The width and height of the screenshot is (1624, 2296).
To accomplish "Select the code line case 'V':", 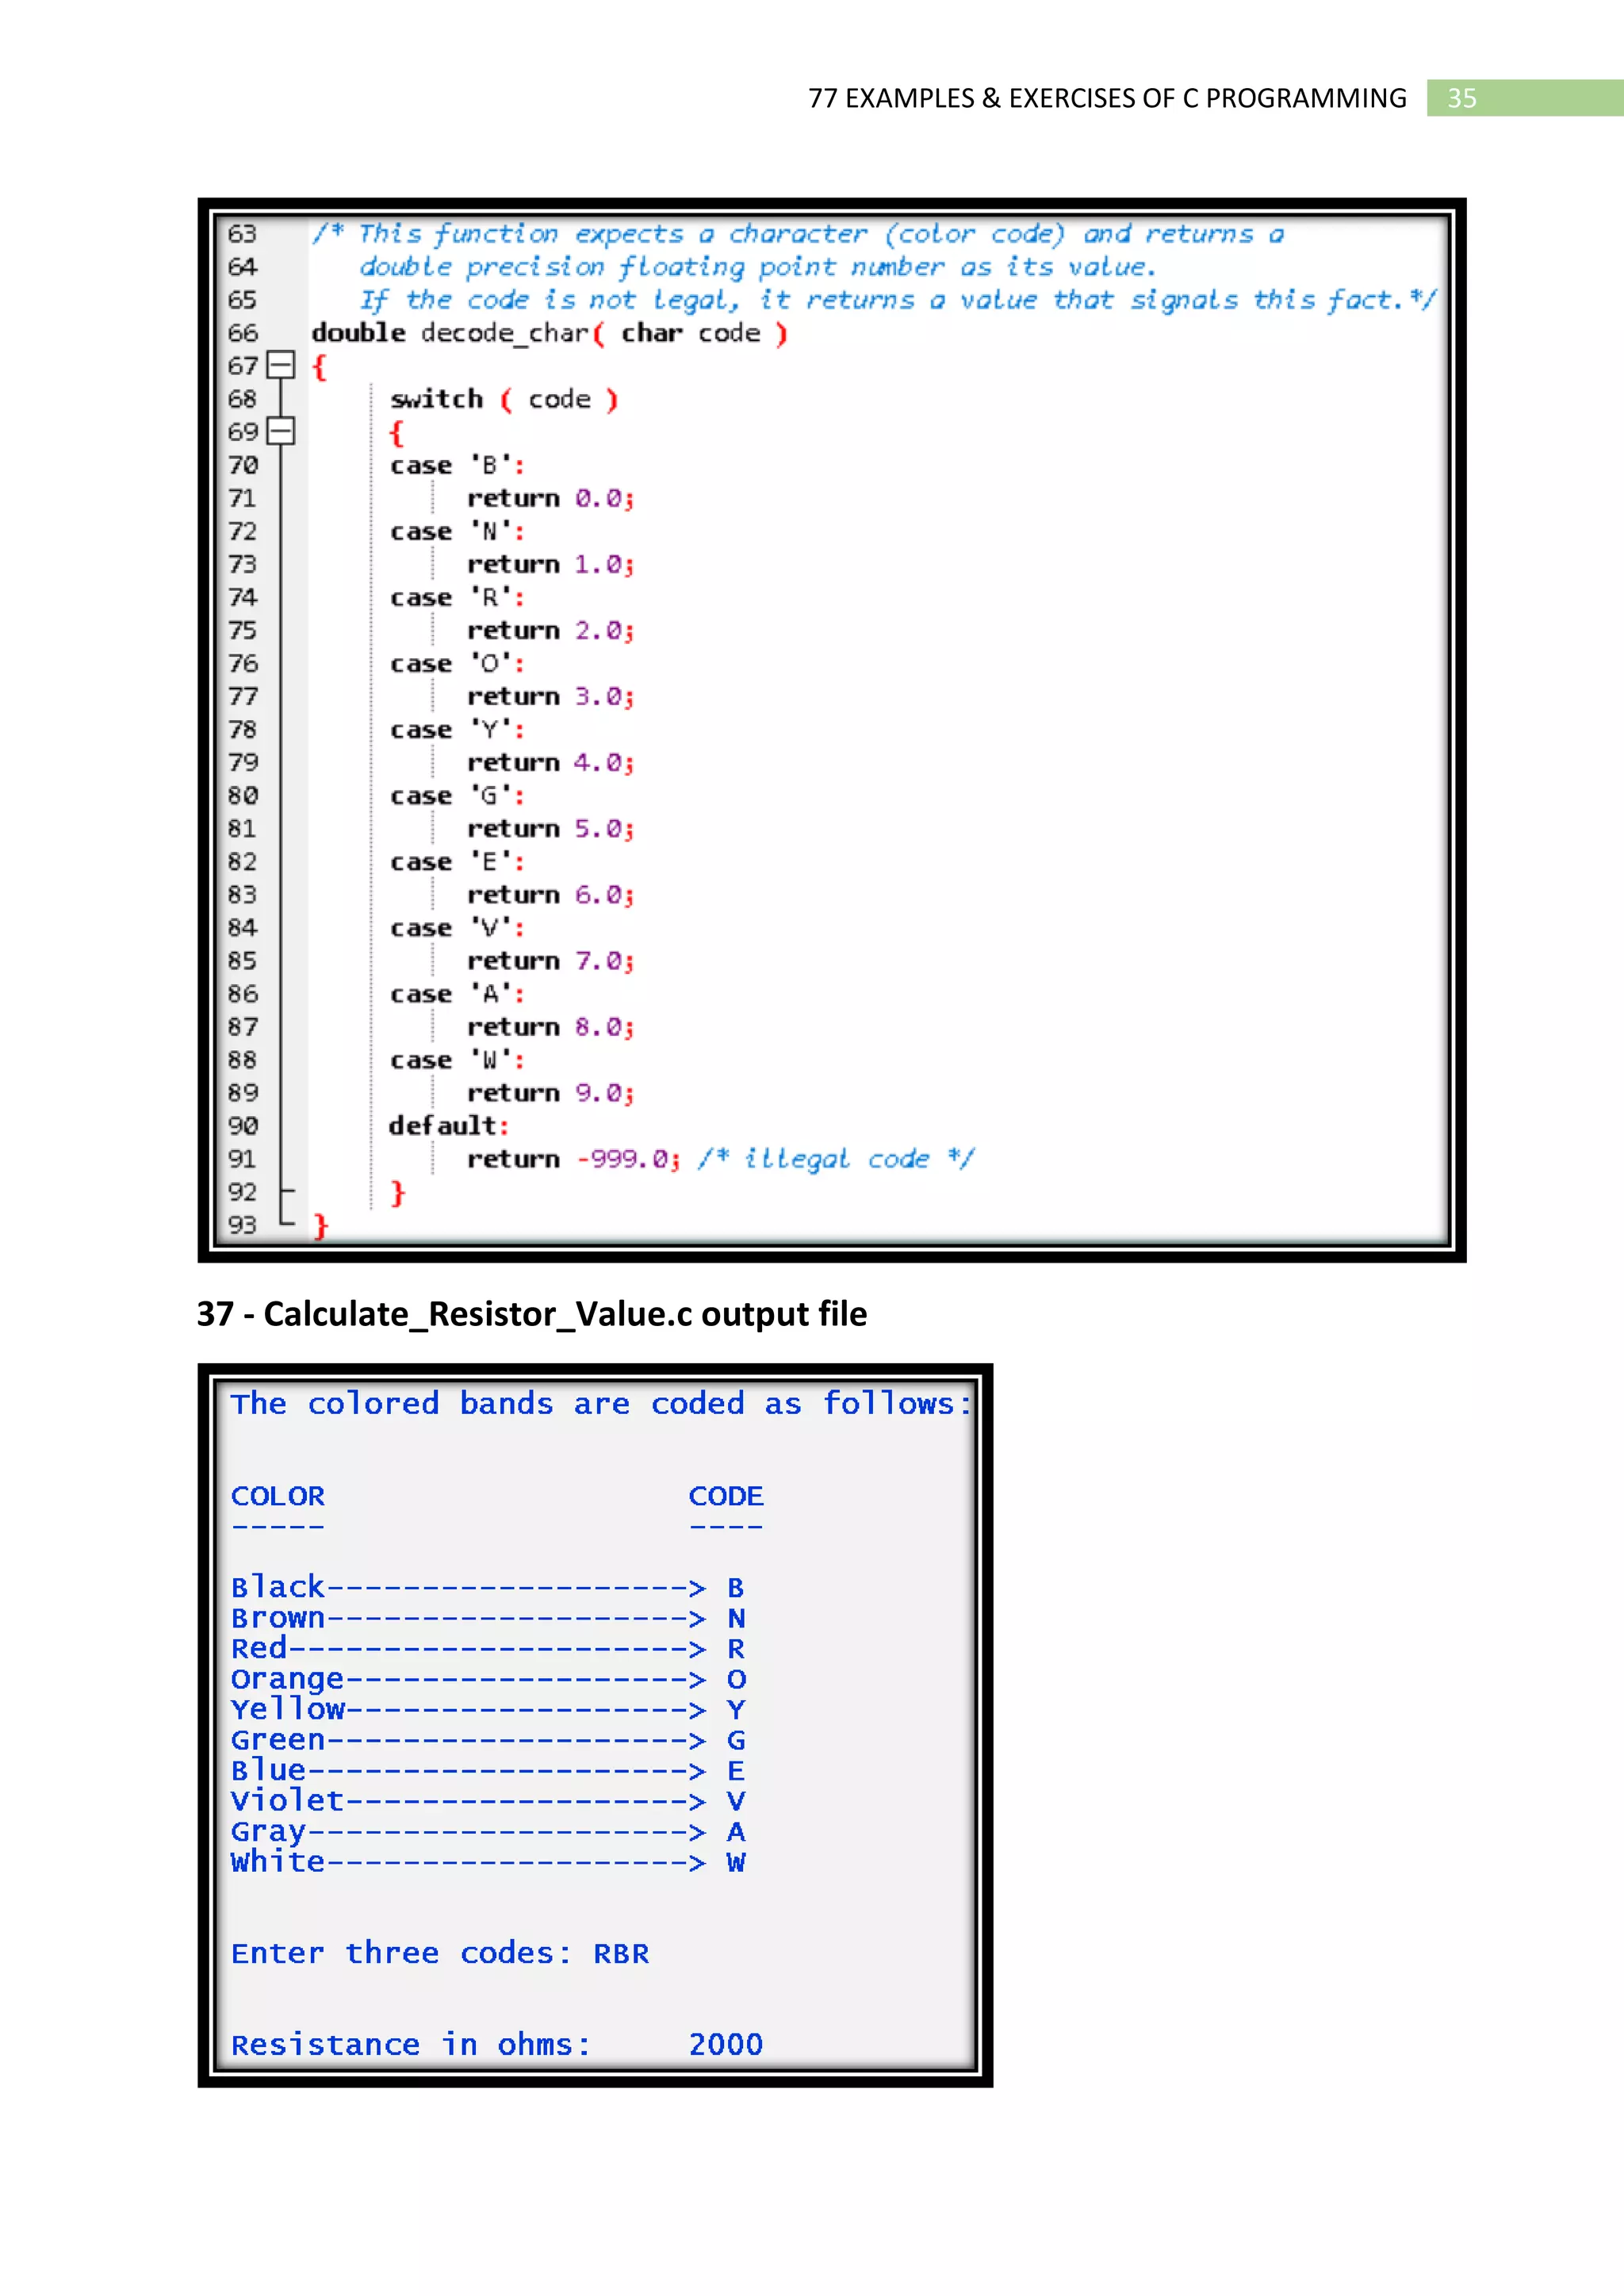I will (x=457, y=927).
